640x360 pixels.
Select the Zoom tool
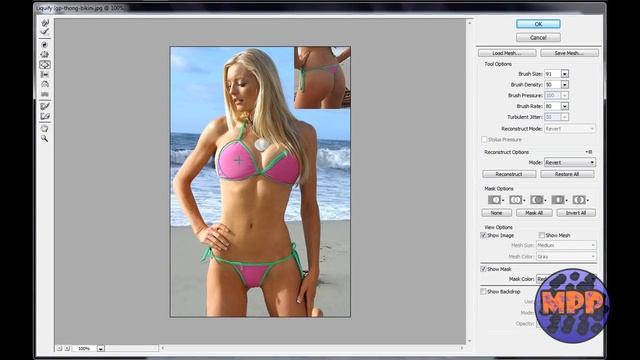(45, 139)
